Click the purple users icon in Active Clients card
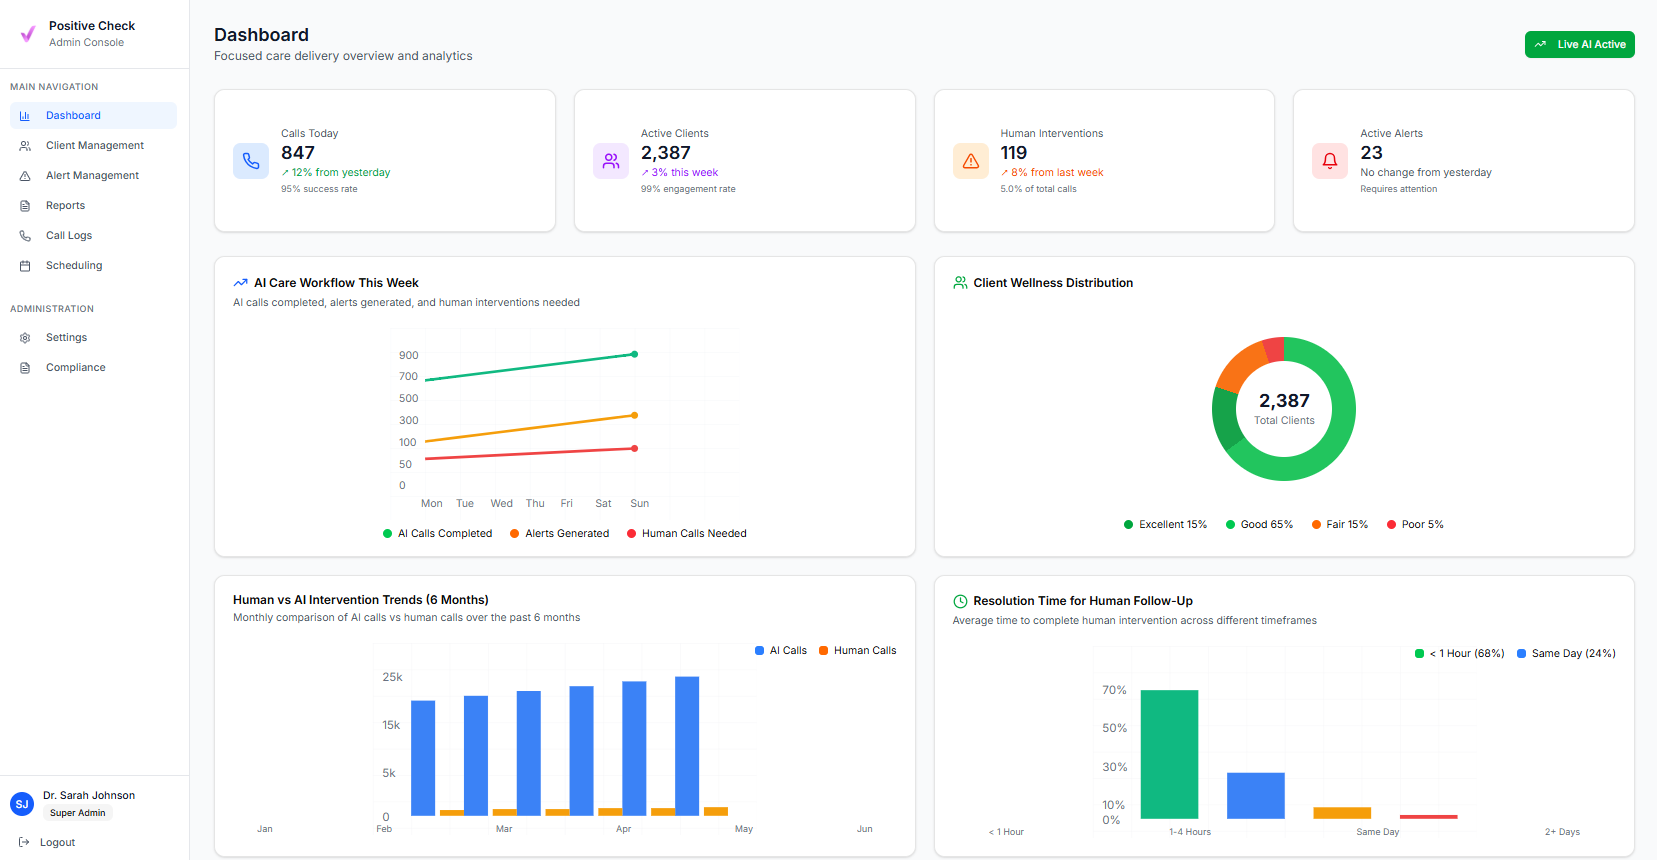This screenshot has height=860, width=1657. click(x=611, y=161)
